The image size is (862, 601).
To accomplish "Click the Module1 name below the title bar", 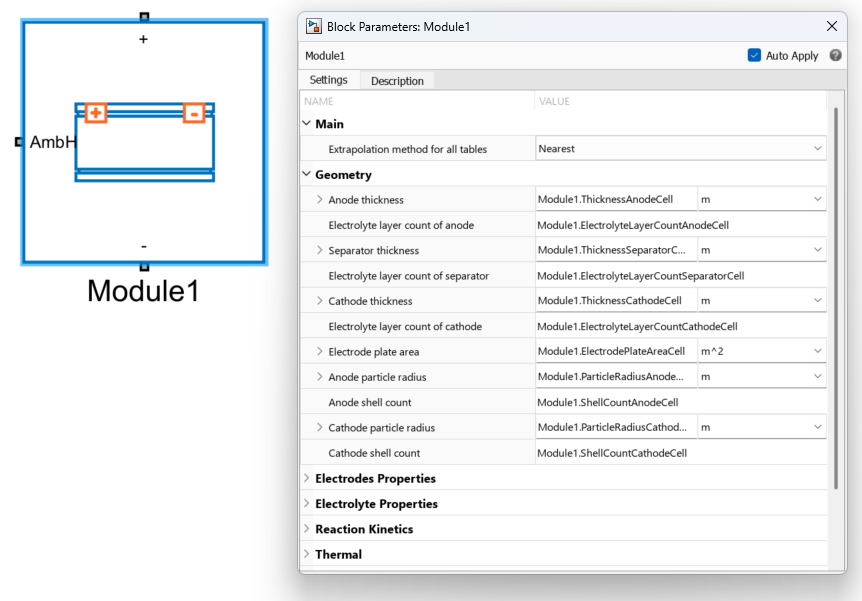I will coord(325,56).
